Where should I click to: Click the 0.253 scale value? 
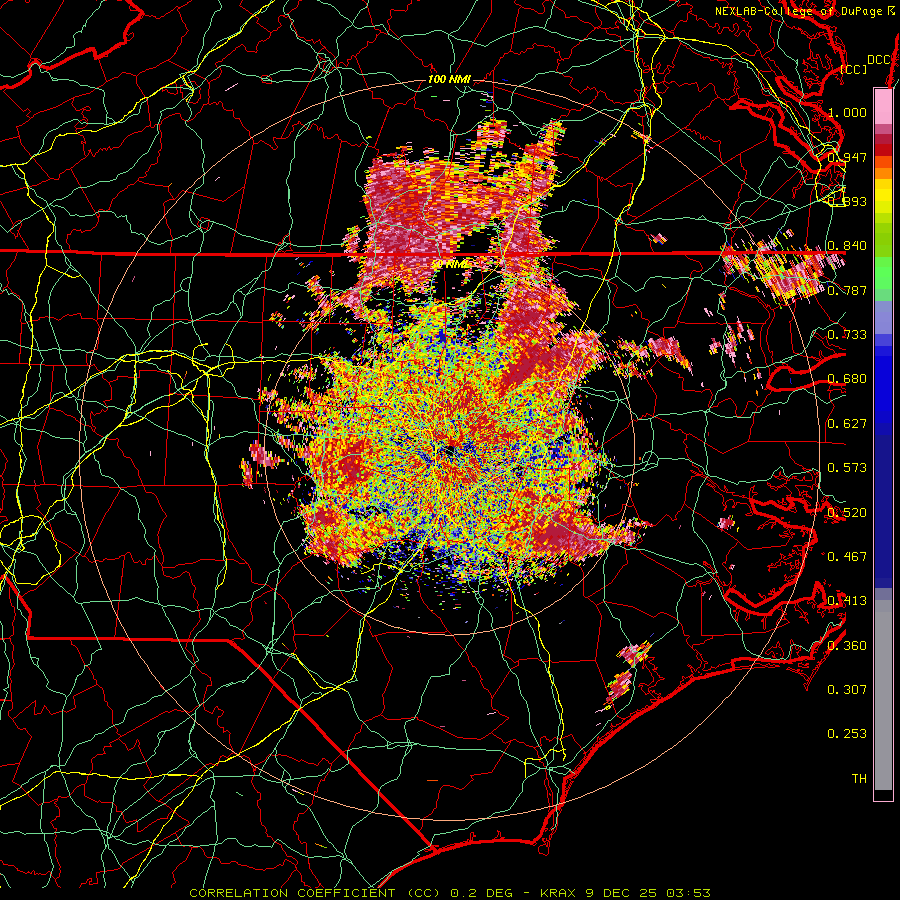847,734
